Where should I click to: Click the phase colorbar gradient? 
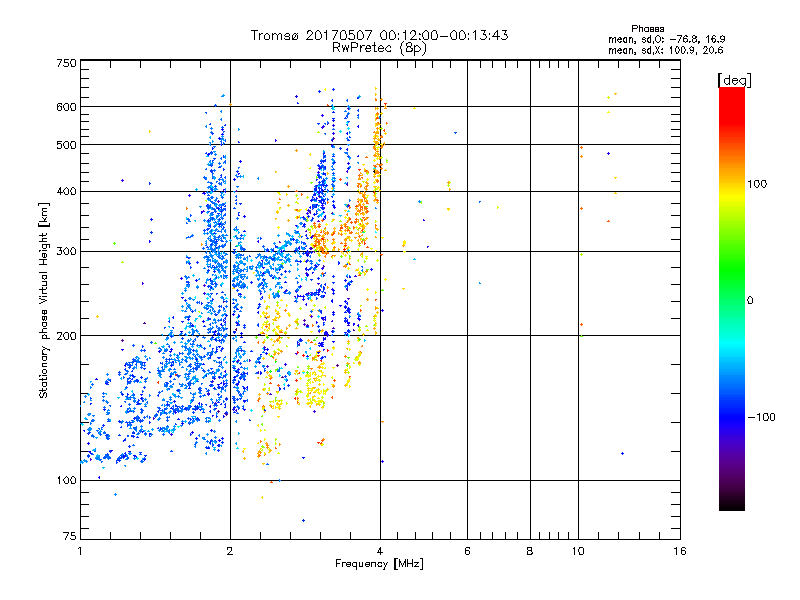pyautogui.click(x=732, y=299)
